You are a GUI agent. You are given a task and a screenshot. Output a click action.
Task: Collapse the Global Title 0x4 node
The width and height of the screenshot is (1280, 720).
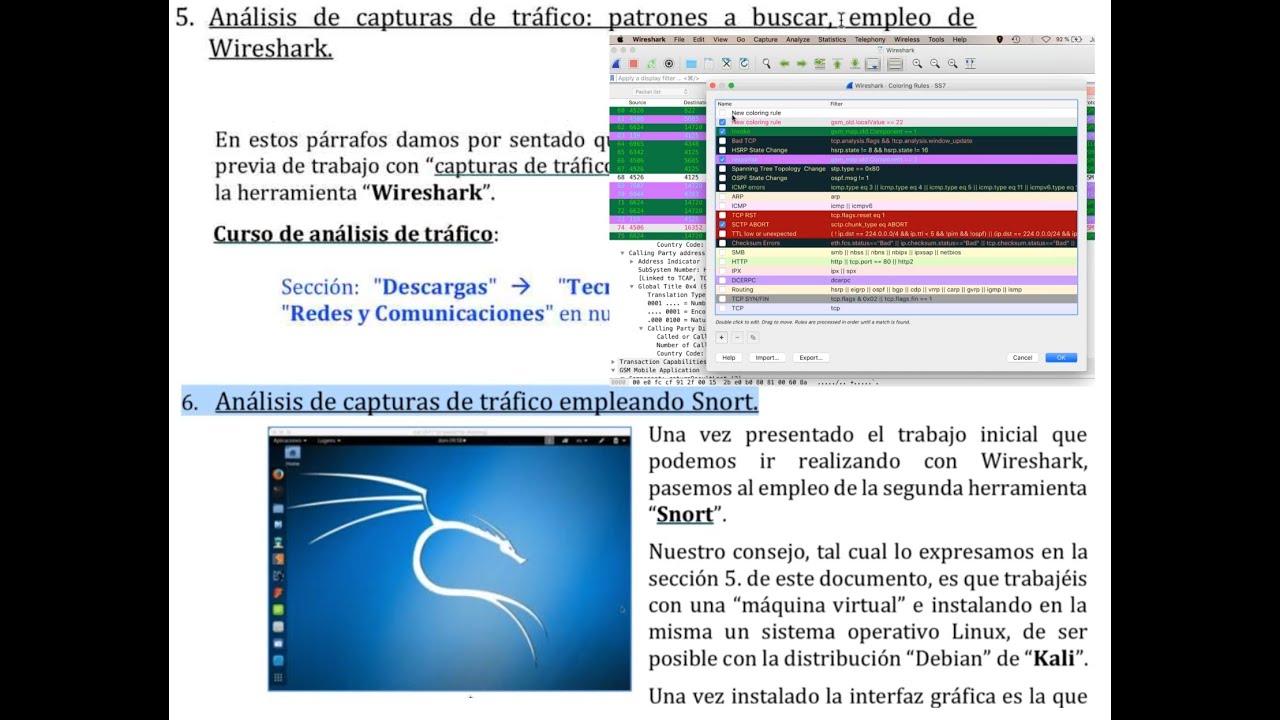tap(633, 286)
